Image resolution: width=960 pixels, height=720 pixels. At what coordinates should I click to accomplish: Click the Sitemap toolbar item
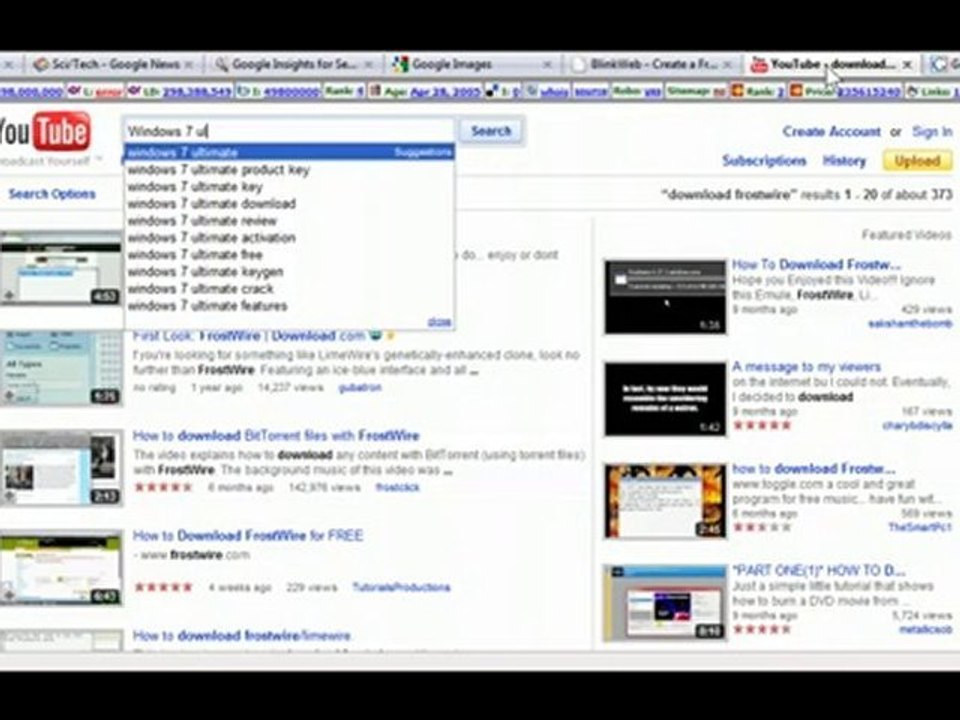click(x=696, y=91)
